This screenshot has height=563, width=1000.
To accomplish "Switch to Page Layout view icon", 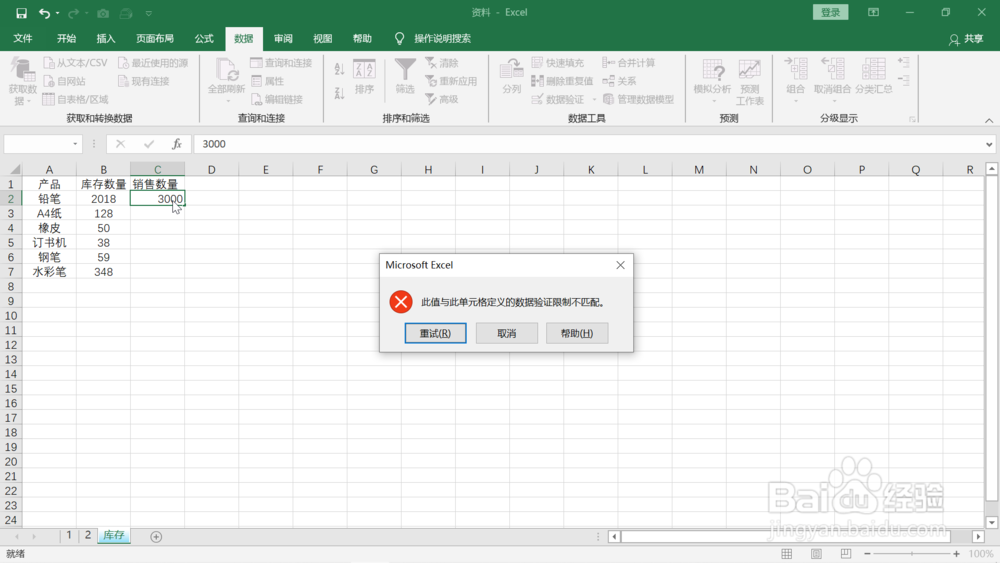I will point(816,553).
